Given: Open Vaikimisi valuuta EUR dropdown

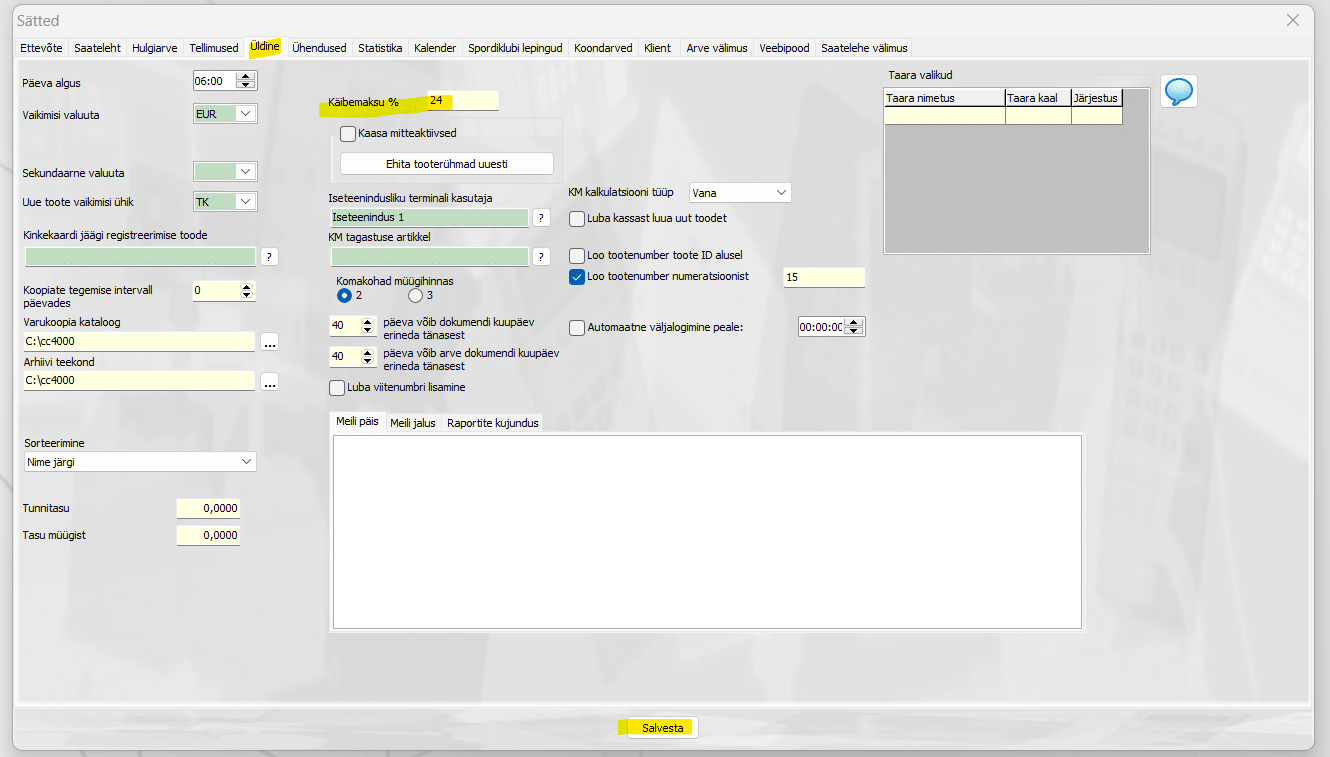Looking at the screenshot, I should (245, 114).
